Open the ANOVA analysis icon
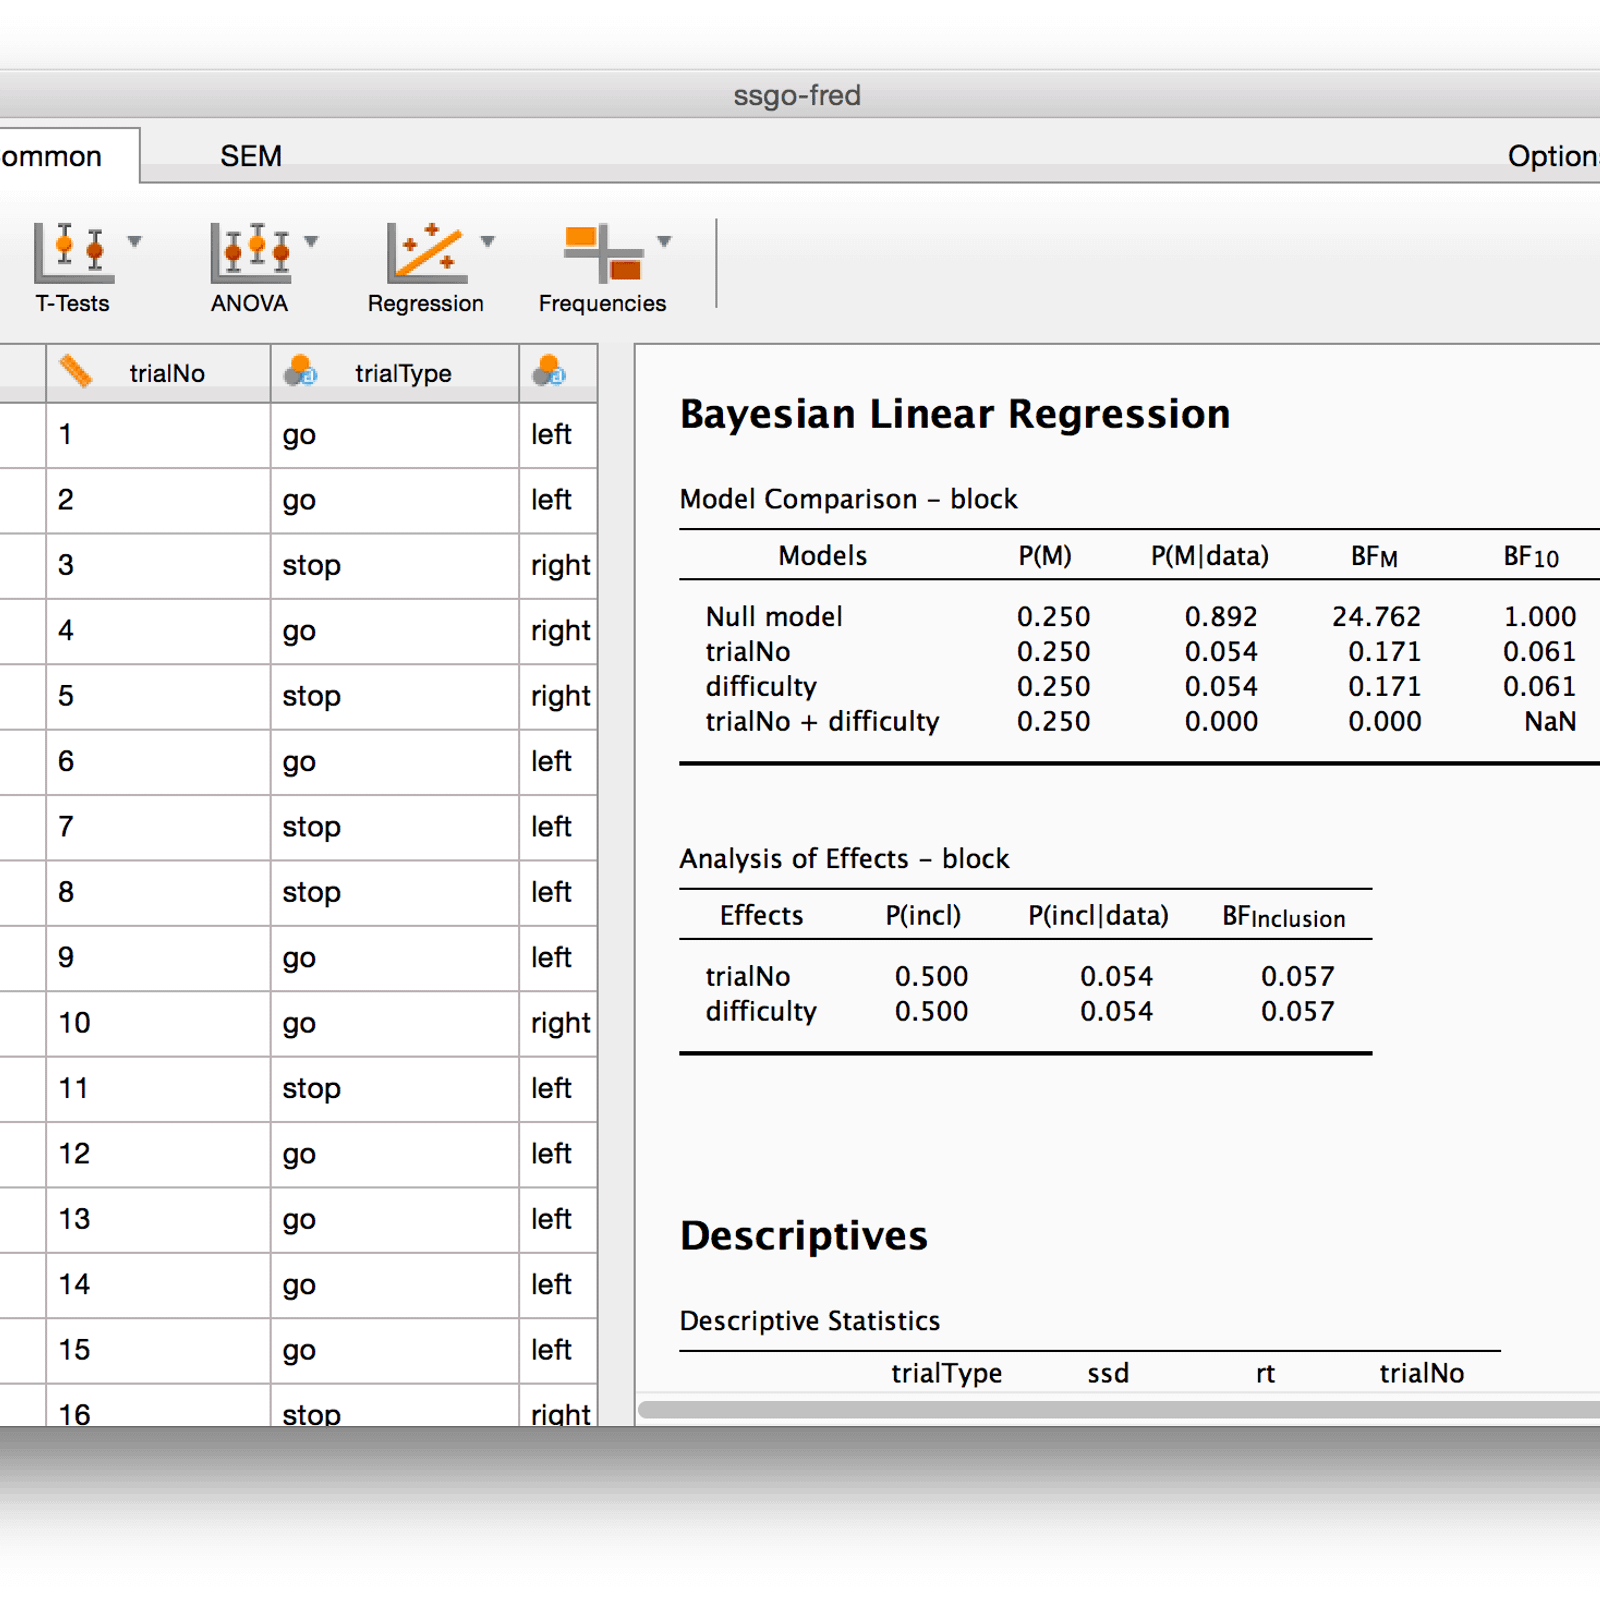 click(x=250, y=252)
